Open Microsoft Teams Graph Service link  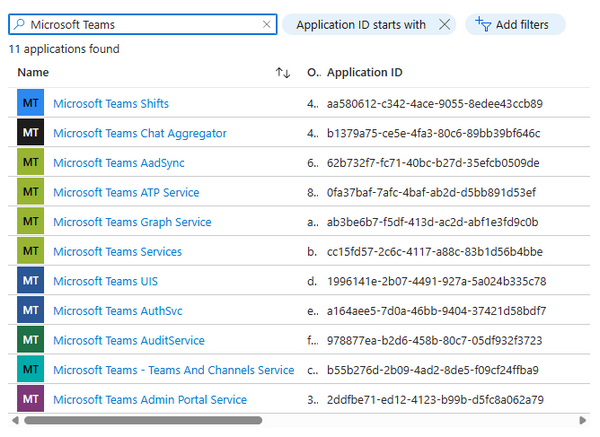click(x=132, y=222)
